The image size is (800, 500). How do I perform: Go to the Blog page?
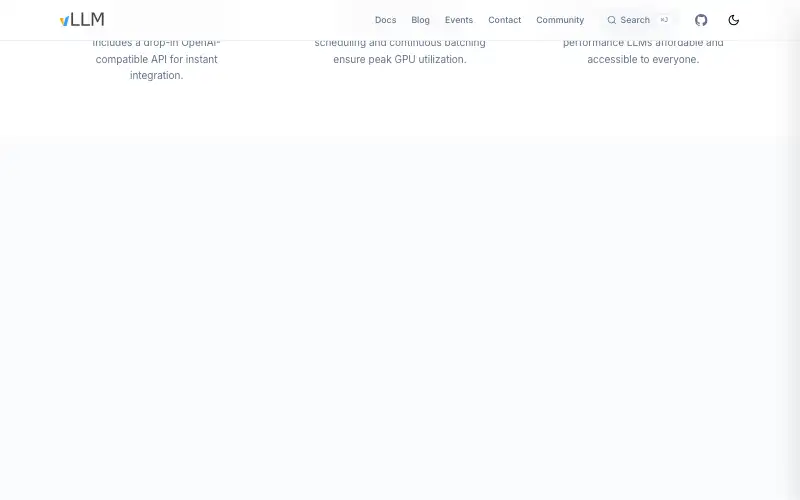(x=420, y=20)
